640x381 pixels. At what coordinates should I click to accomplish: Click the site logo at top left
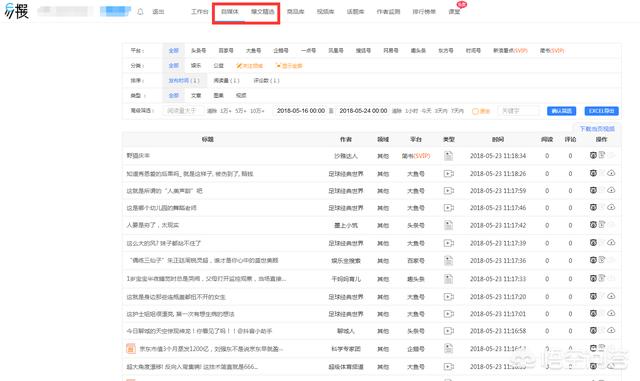coord(17,11)
